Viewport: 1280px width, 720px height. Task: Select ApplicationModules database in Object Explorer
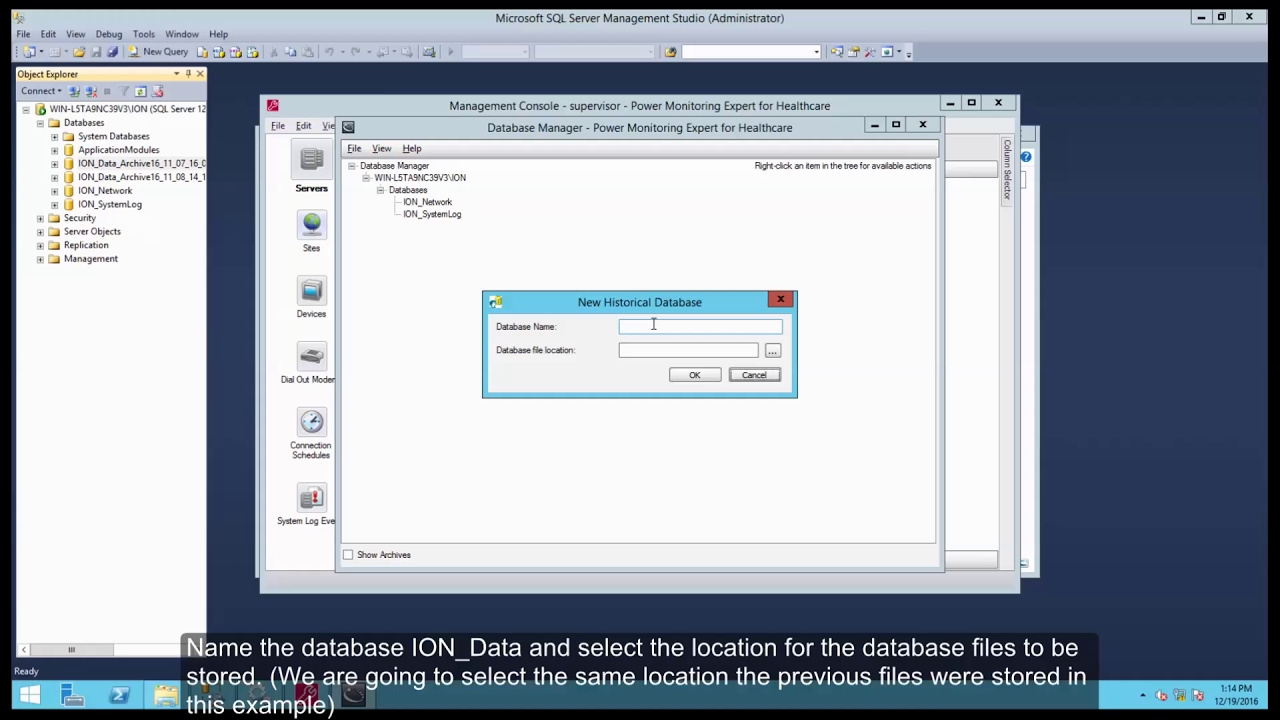118,150
